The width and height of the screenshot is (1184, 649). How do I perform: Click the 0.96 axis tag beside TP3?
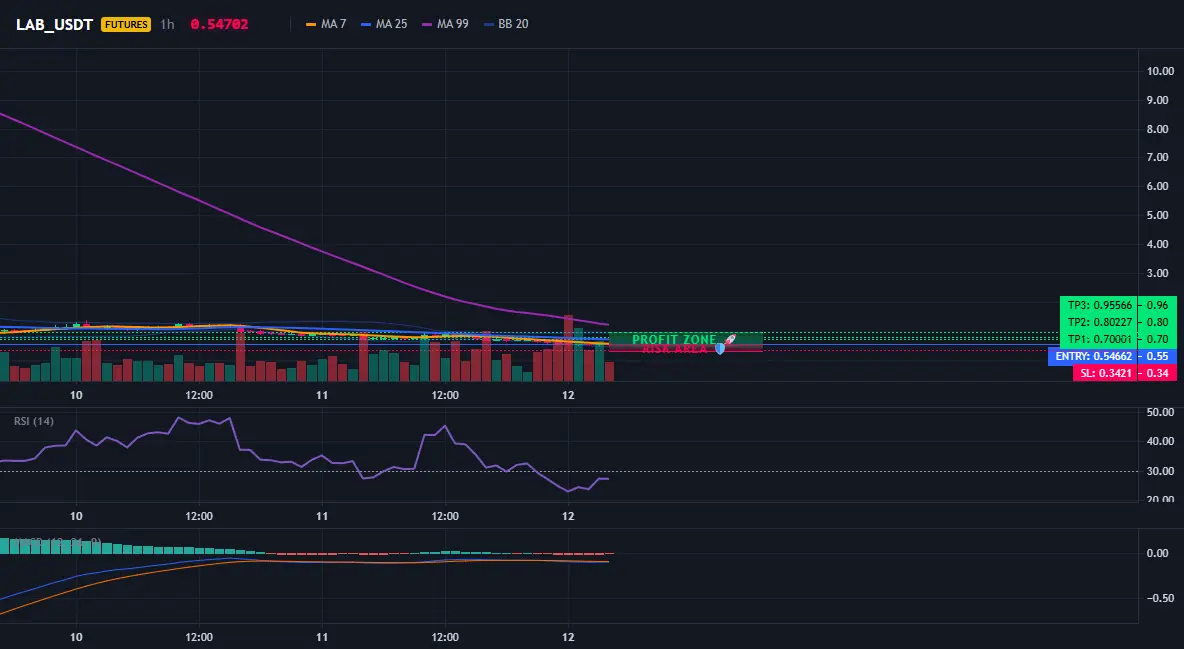(1158, 305)
